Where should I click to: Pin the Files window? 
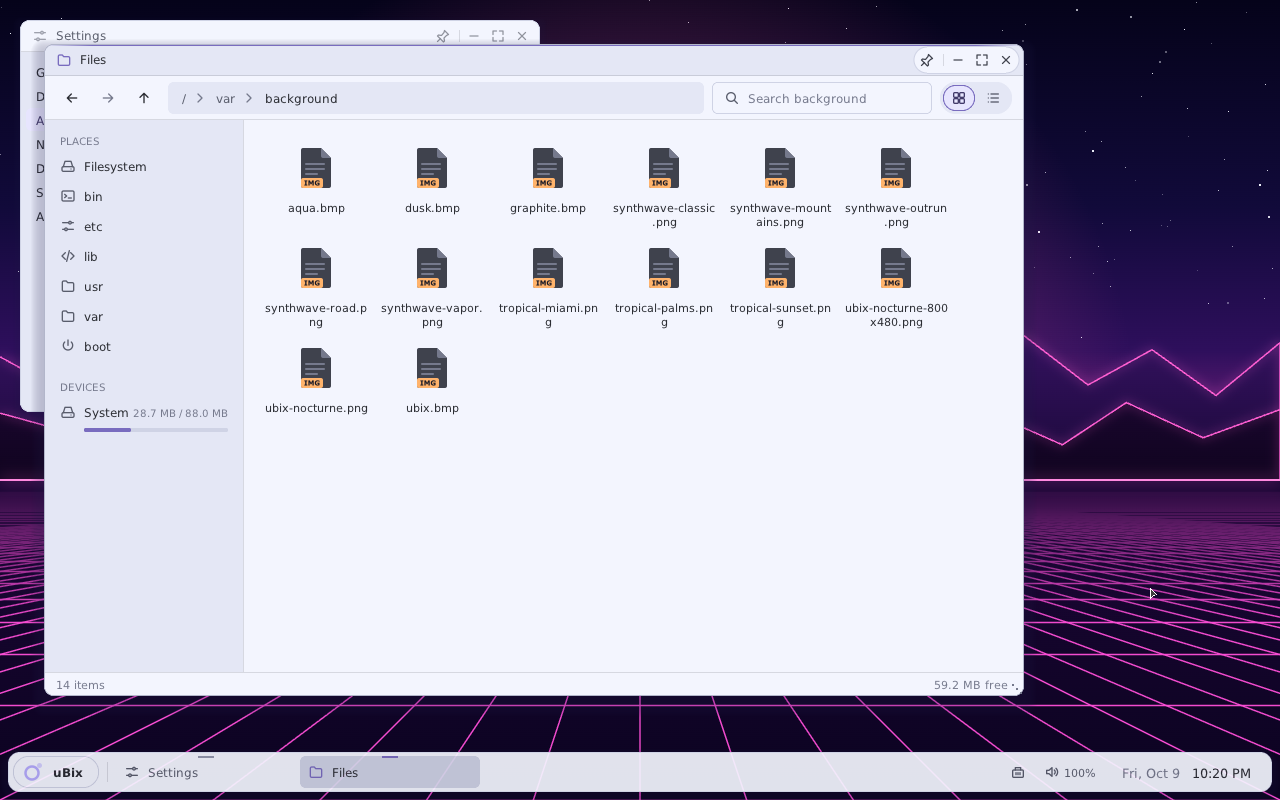pyautogui.click(x=927, y=60)
